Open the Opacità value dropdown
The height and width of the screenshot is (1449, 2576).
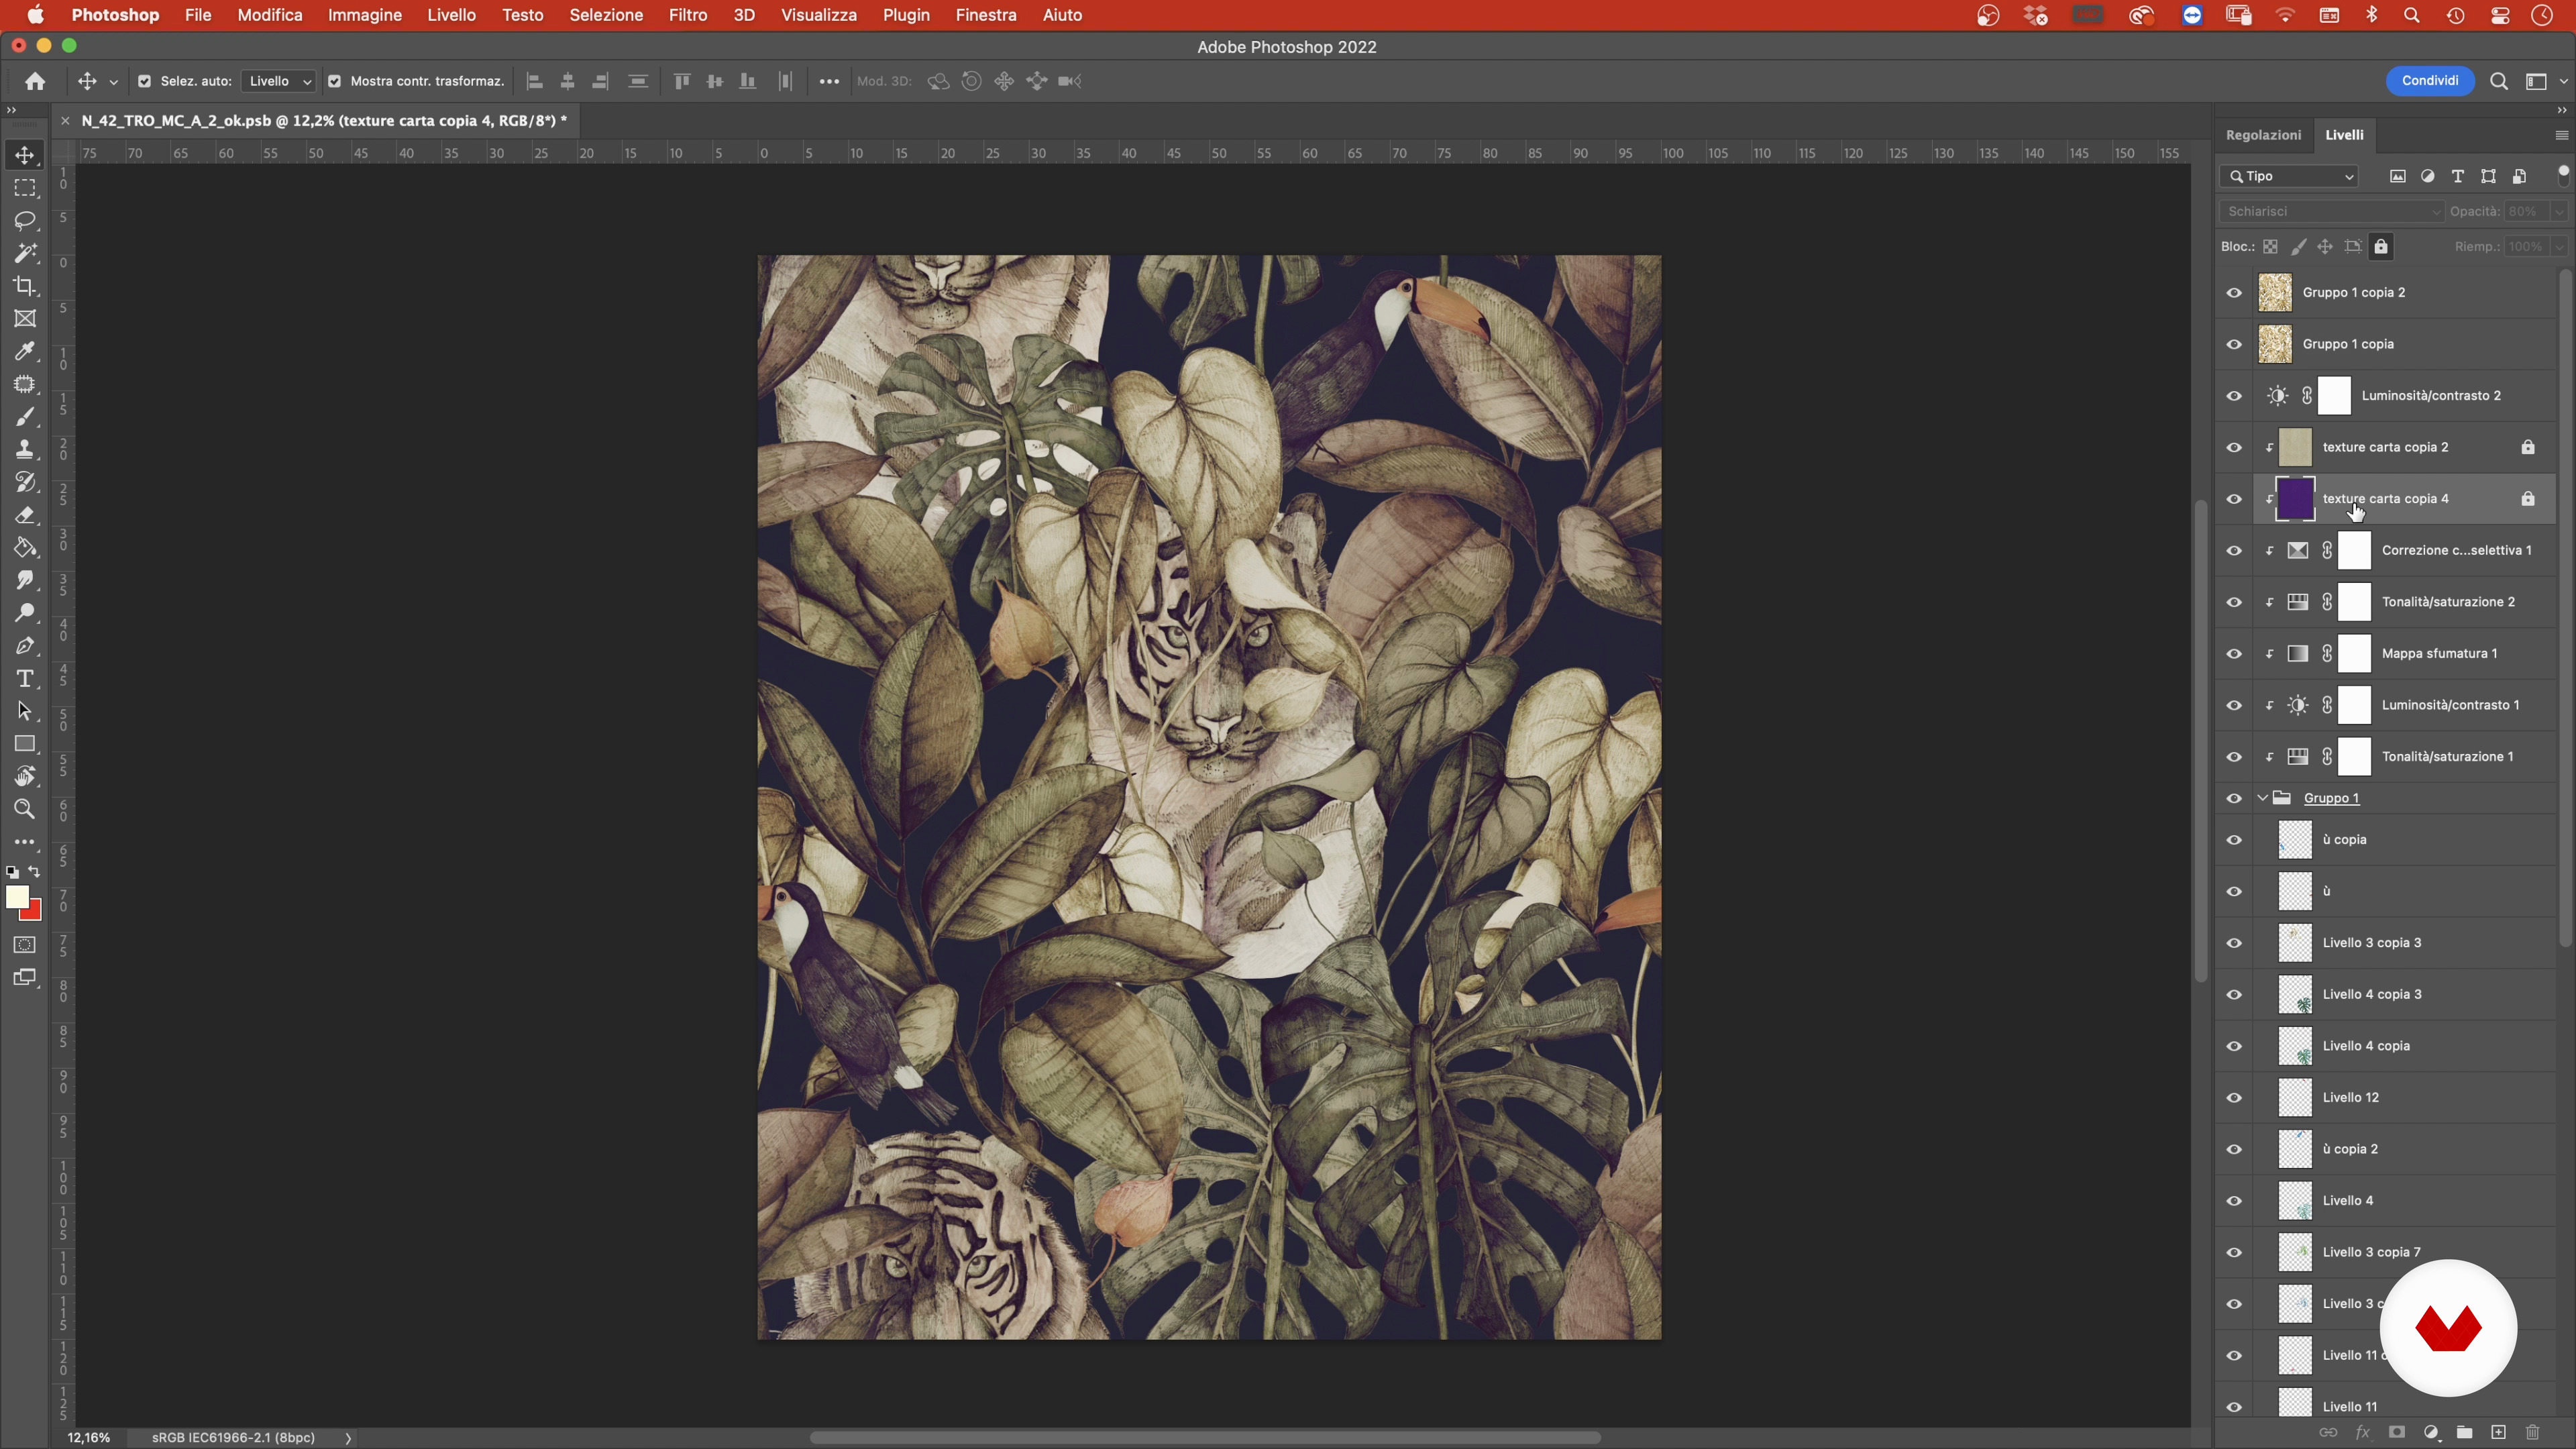2558,211
